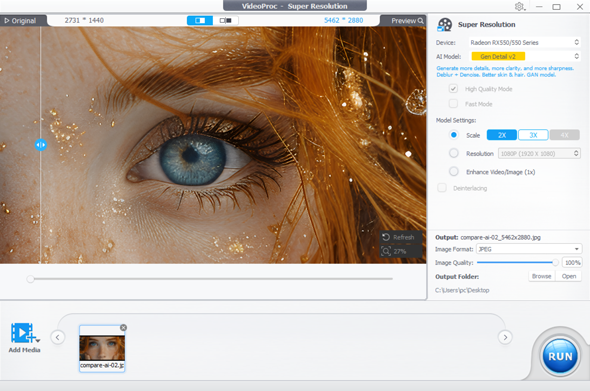Select the side-by-side compare mode button
This screenshot has width=590, height=391.
(x=226, y=20)
